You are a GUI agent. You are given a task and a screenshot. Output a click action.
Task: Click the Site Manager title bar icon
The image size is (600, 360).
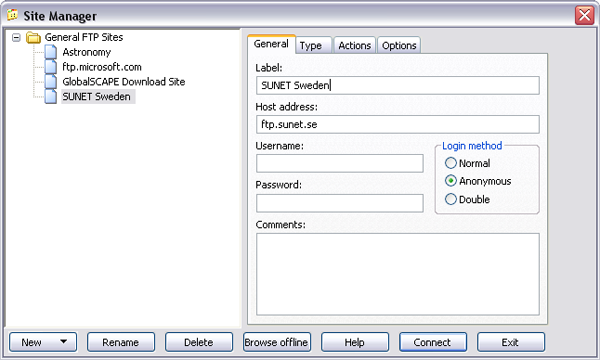(13, 15)
